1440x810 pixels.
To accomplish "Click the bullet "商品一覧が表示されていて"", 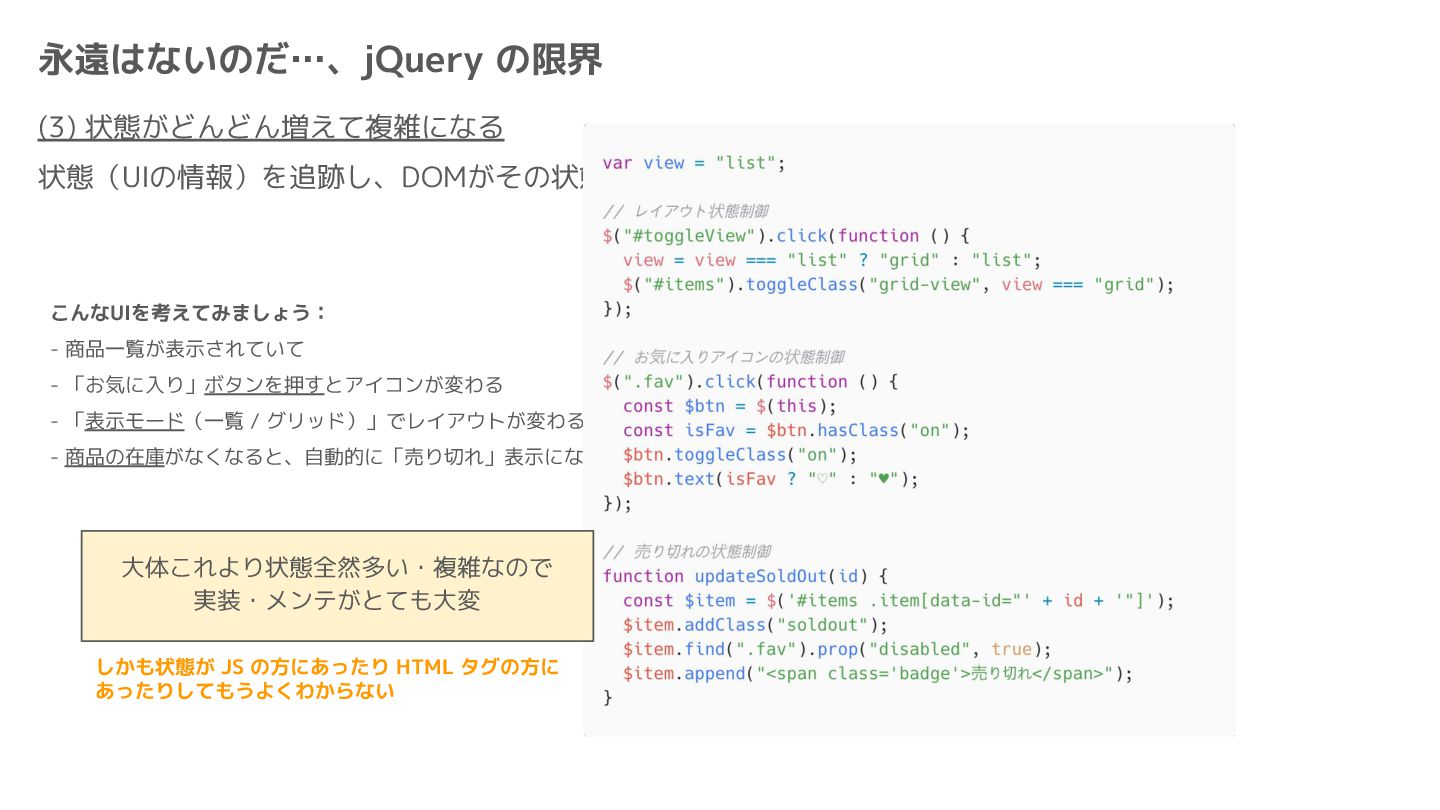I will tap(177, 349).
